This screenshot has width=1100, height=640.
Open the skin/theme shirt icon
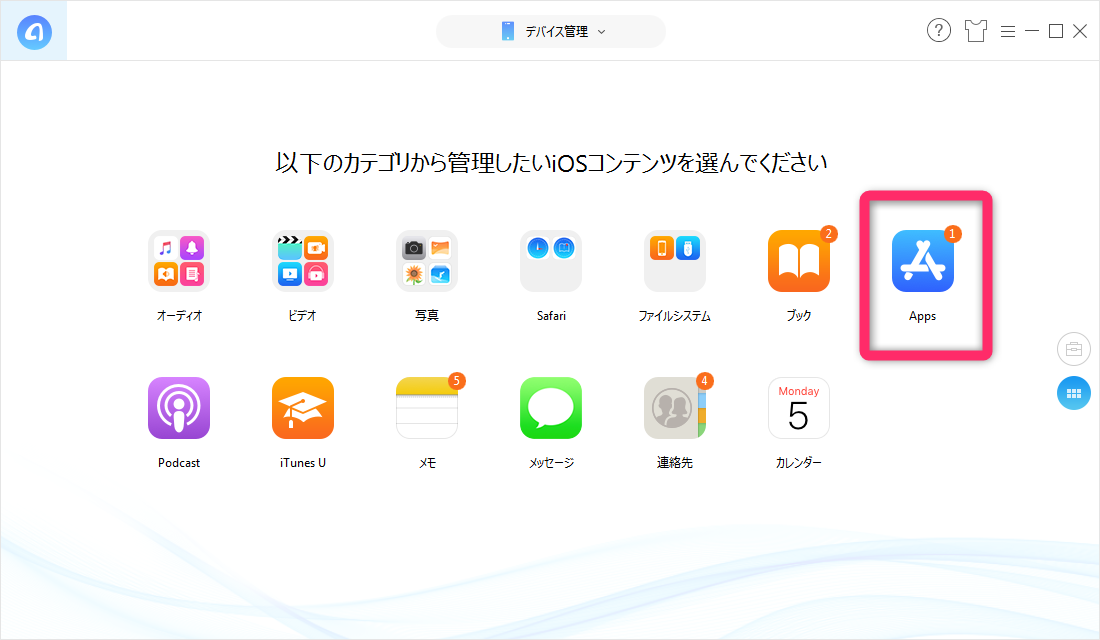pos(975,31)
